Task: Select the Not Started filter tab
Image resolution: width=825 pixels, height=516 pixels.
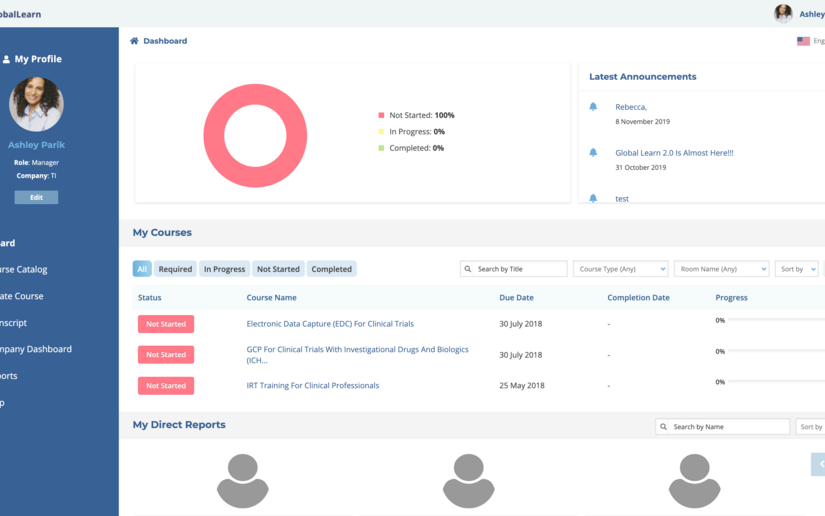Action: (x=278, y=269)
